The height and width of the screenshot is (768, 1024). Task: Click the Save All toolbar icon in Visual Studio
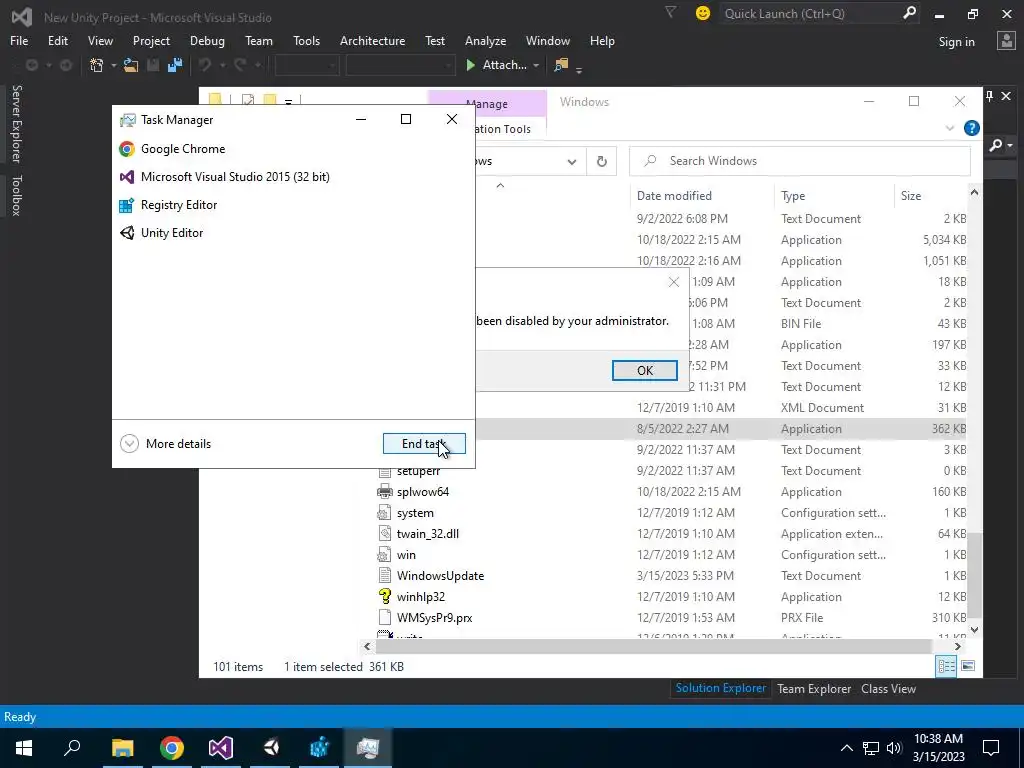click(x=174, y=65)
